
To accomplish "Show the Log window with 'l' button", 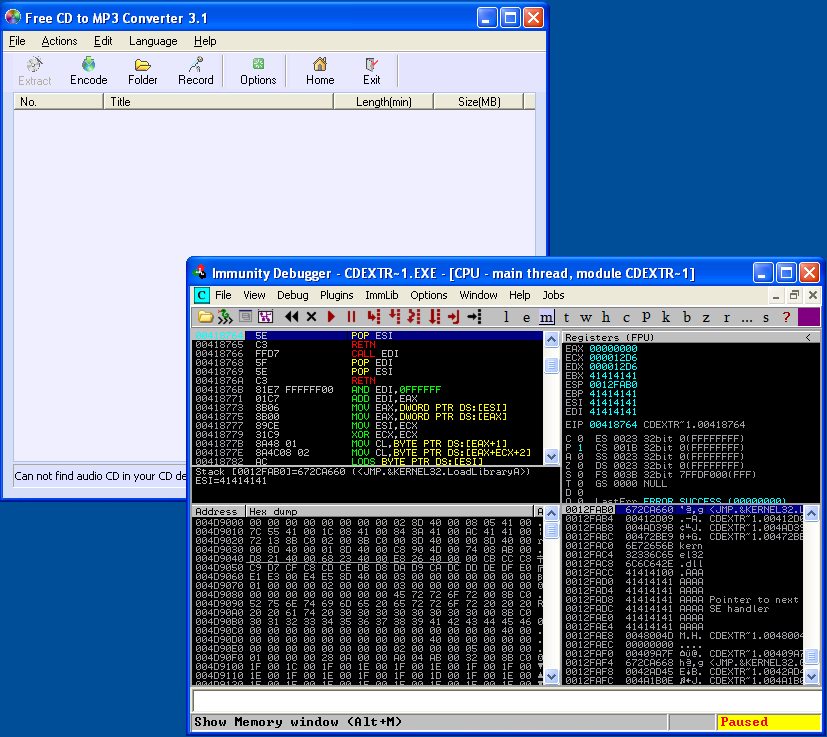I will click(506, 317).
